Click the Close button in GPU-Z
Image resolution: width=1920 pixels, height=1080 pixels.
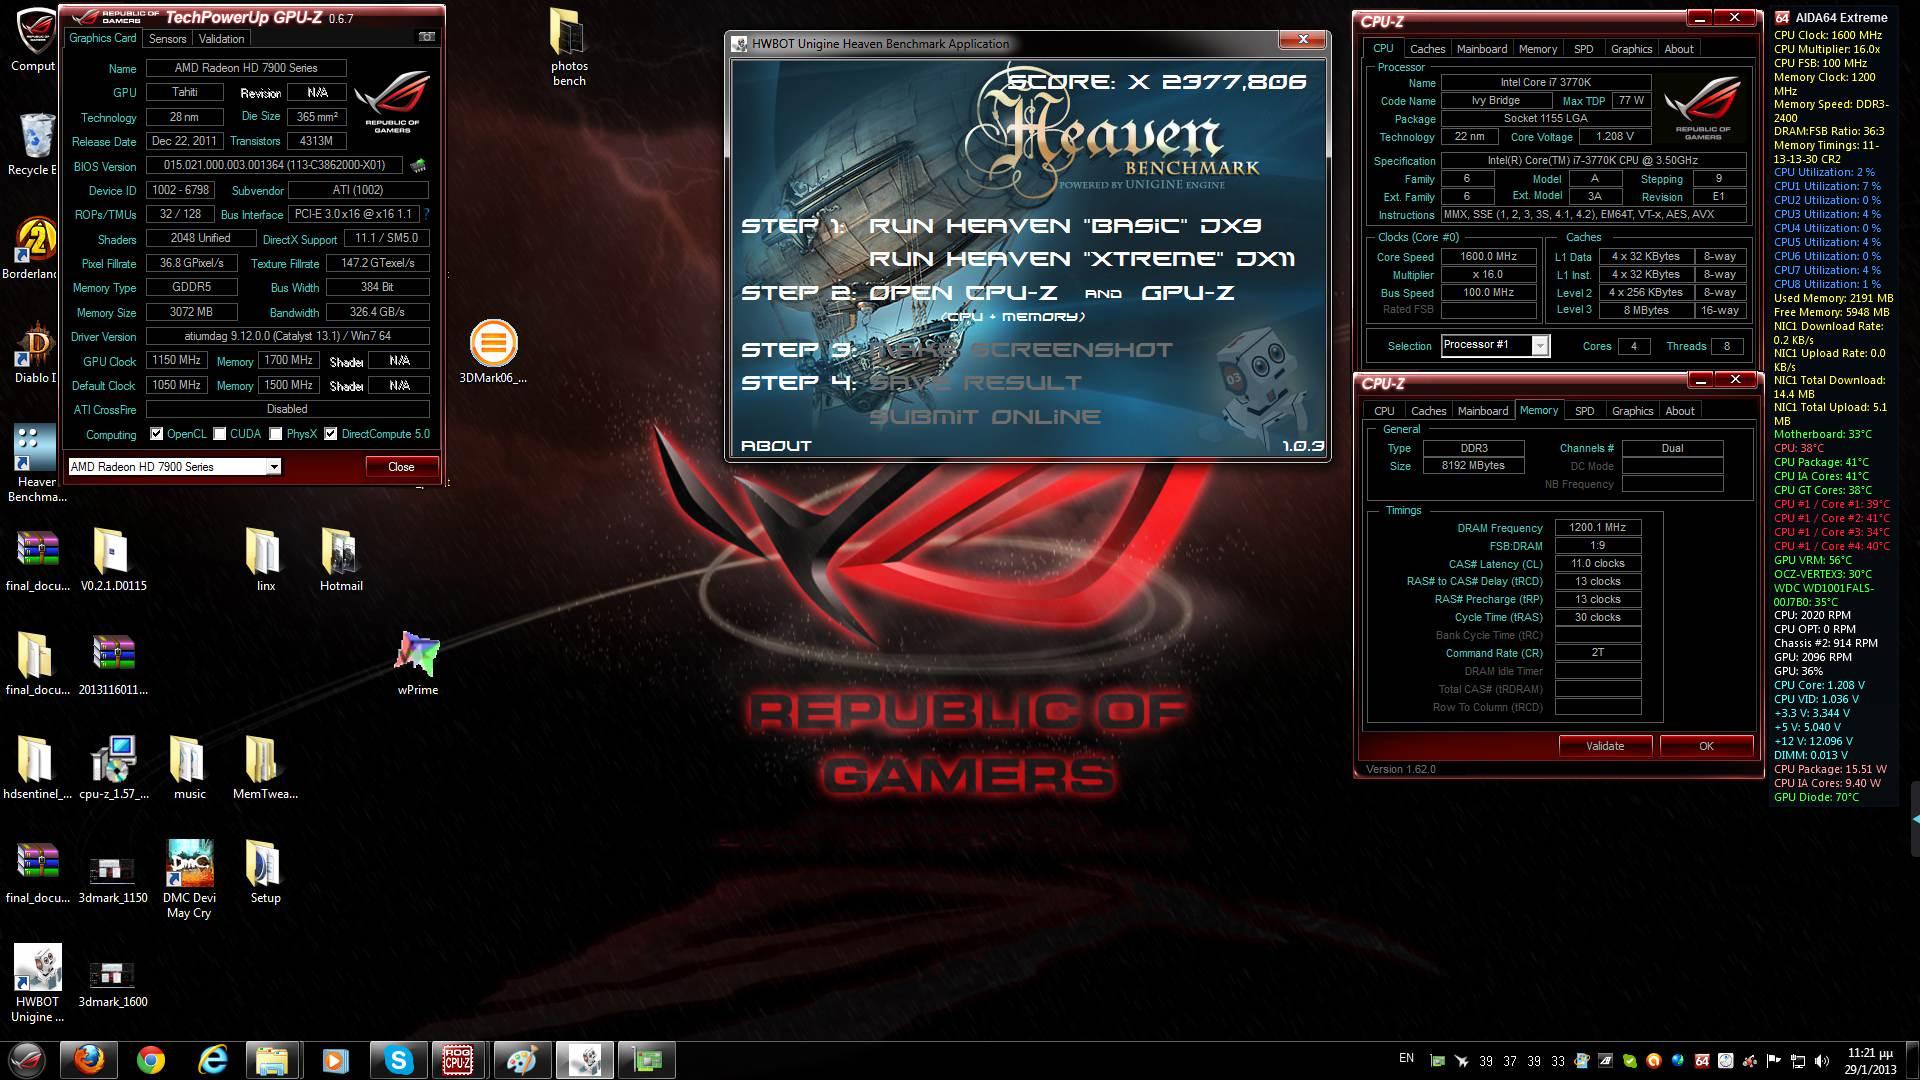[x=401, y=467]
